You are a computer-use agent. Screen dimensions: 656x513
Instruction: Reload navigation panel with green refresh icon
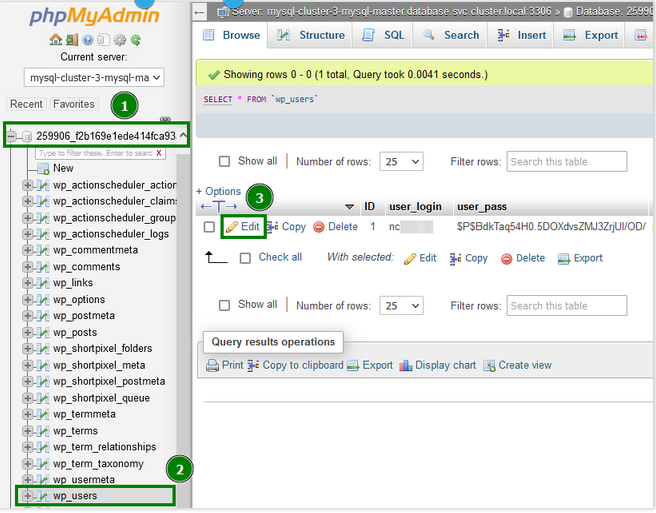coord(136,40)
